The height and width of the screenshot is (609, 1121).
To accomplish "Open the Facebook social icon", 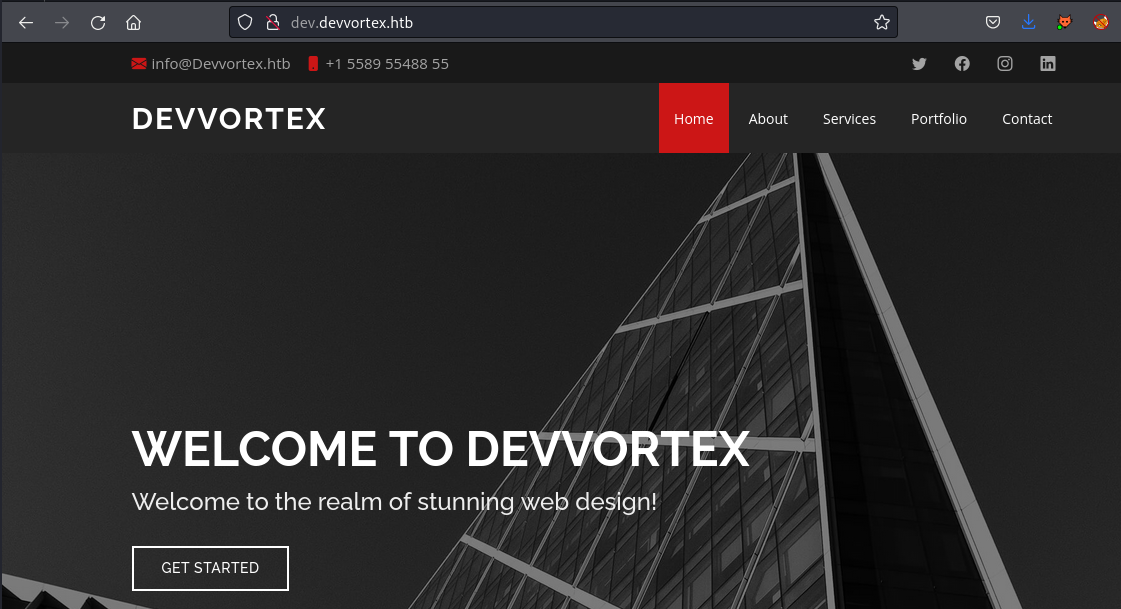I will click(x=962, y=63).
